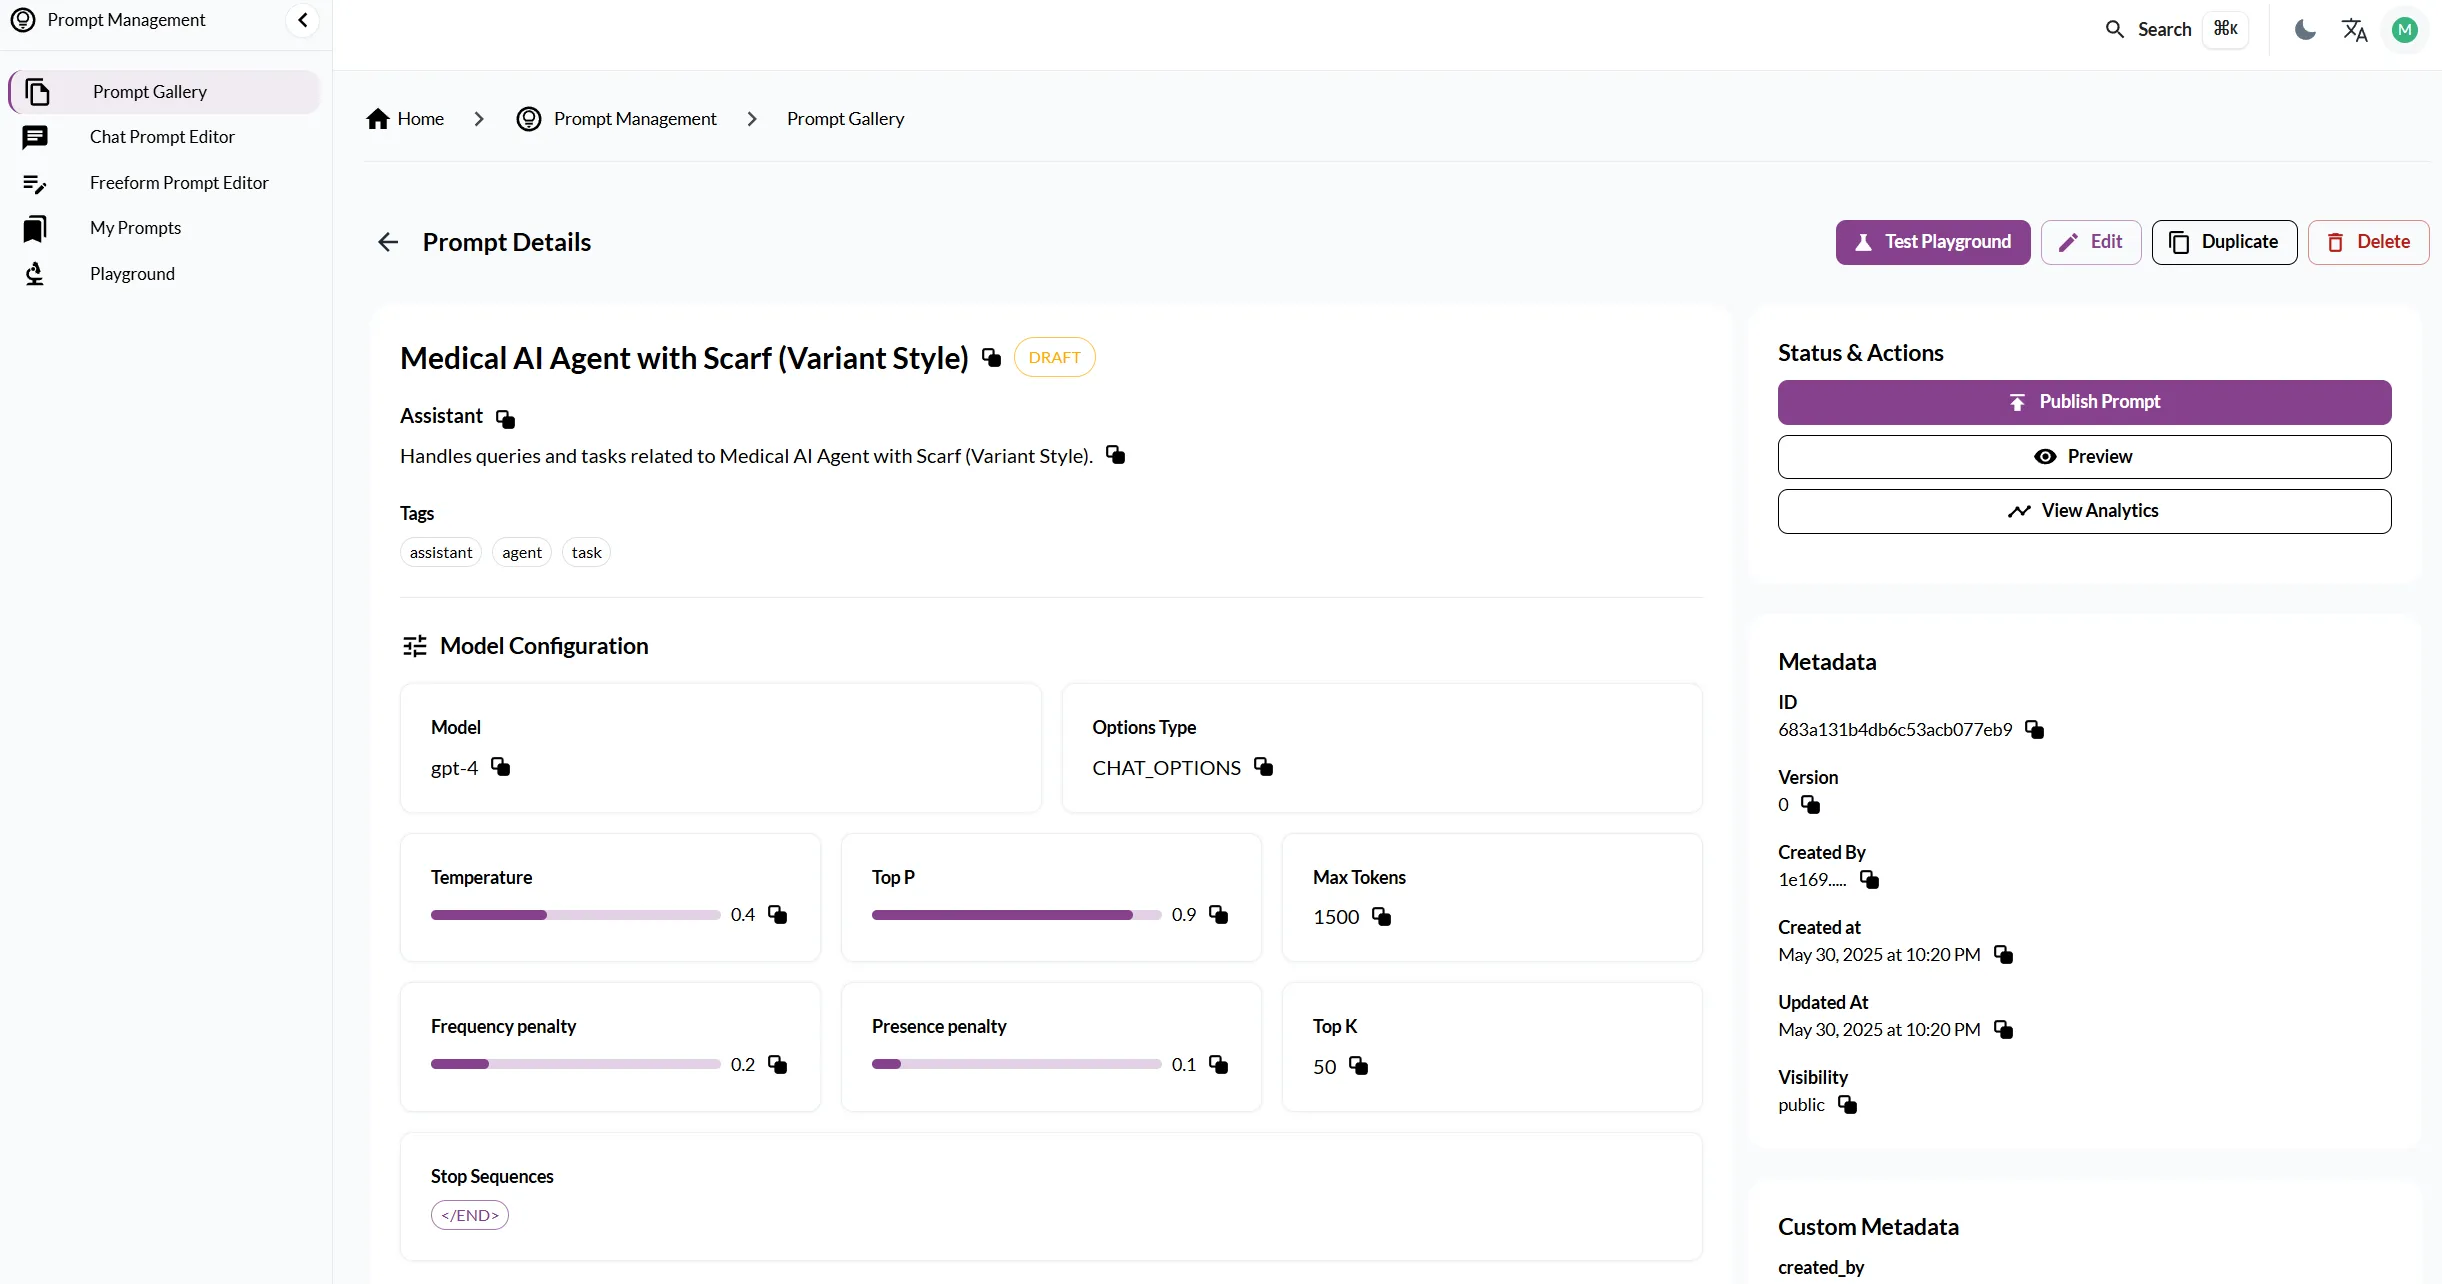Click the Home breadcrumb link
Viewport: 2442px width, 1284px height.
coord(405,119)
